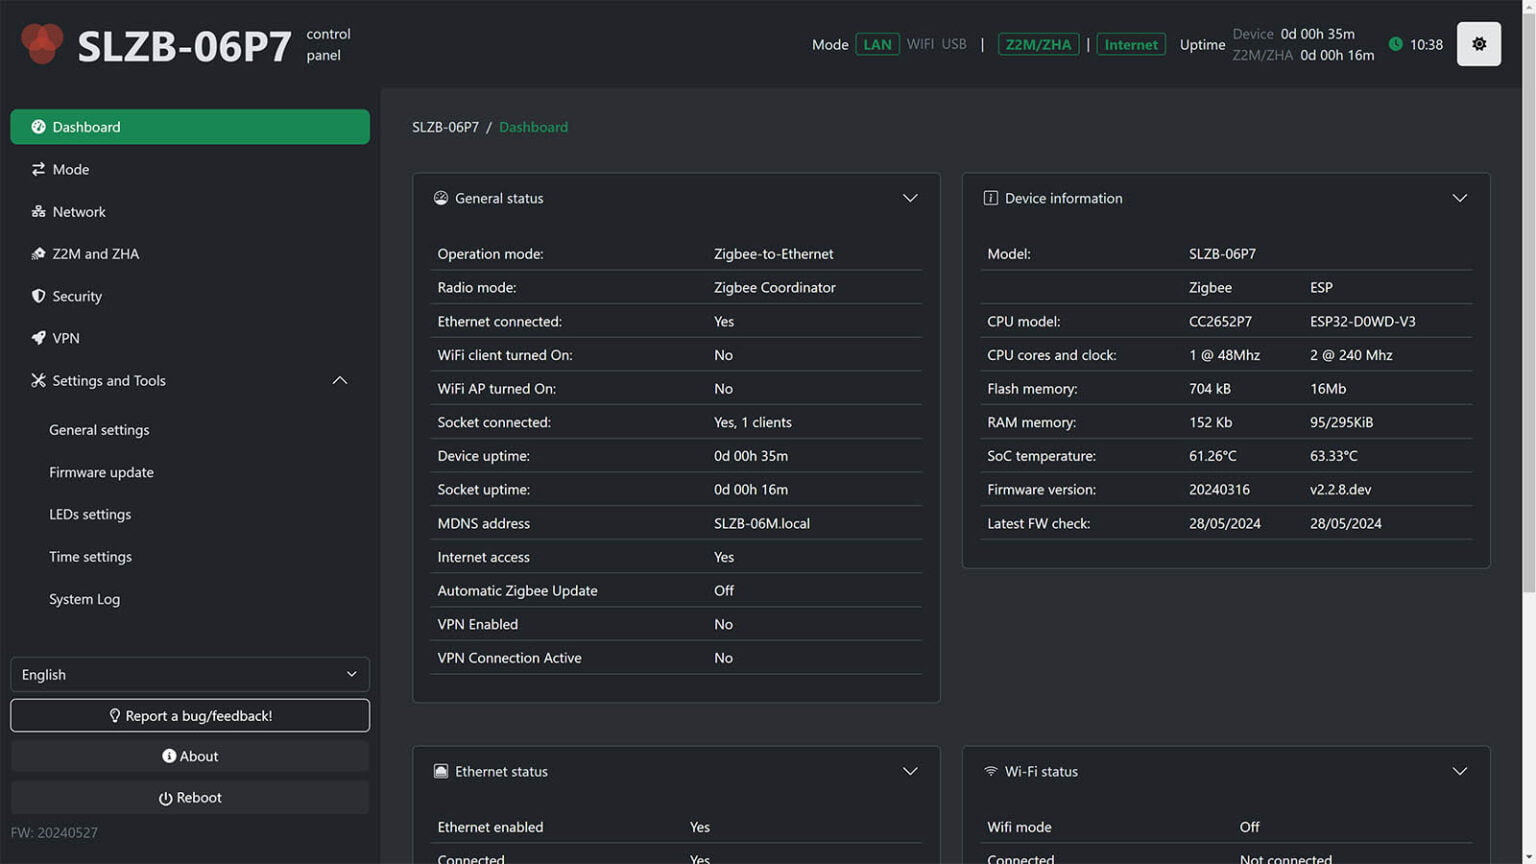This screenshot has height=864, width=1536.
Task: Click the page vertical scrollbar
Action: click(1528, 300)
